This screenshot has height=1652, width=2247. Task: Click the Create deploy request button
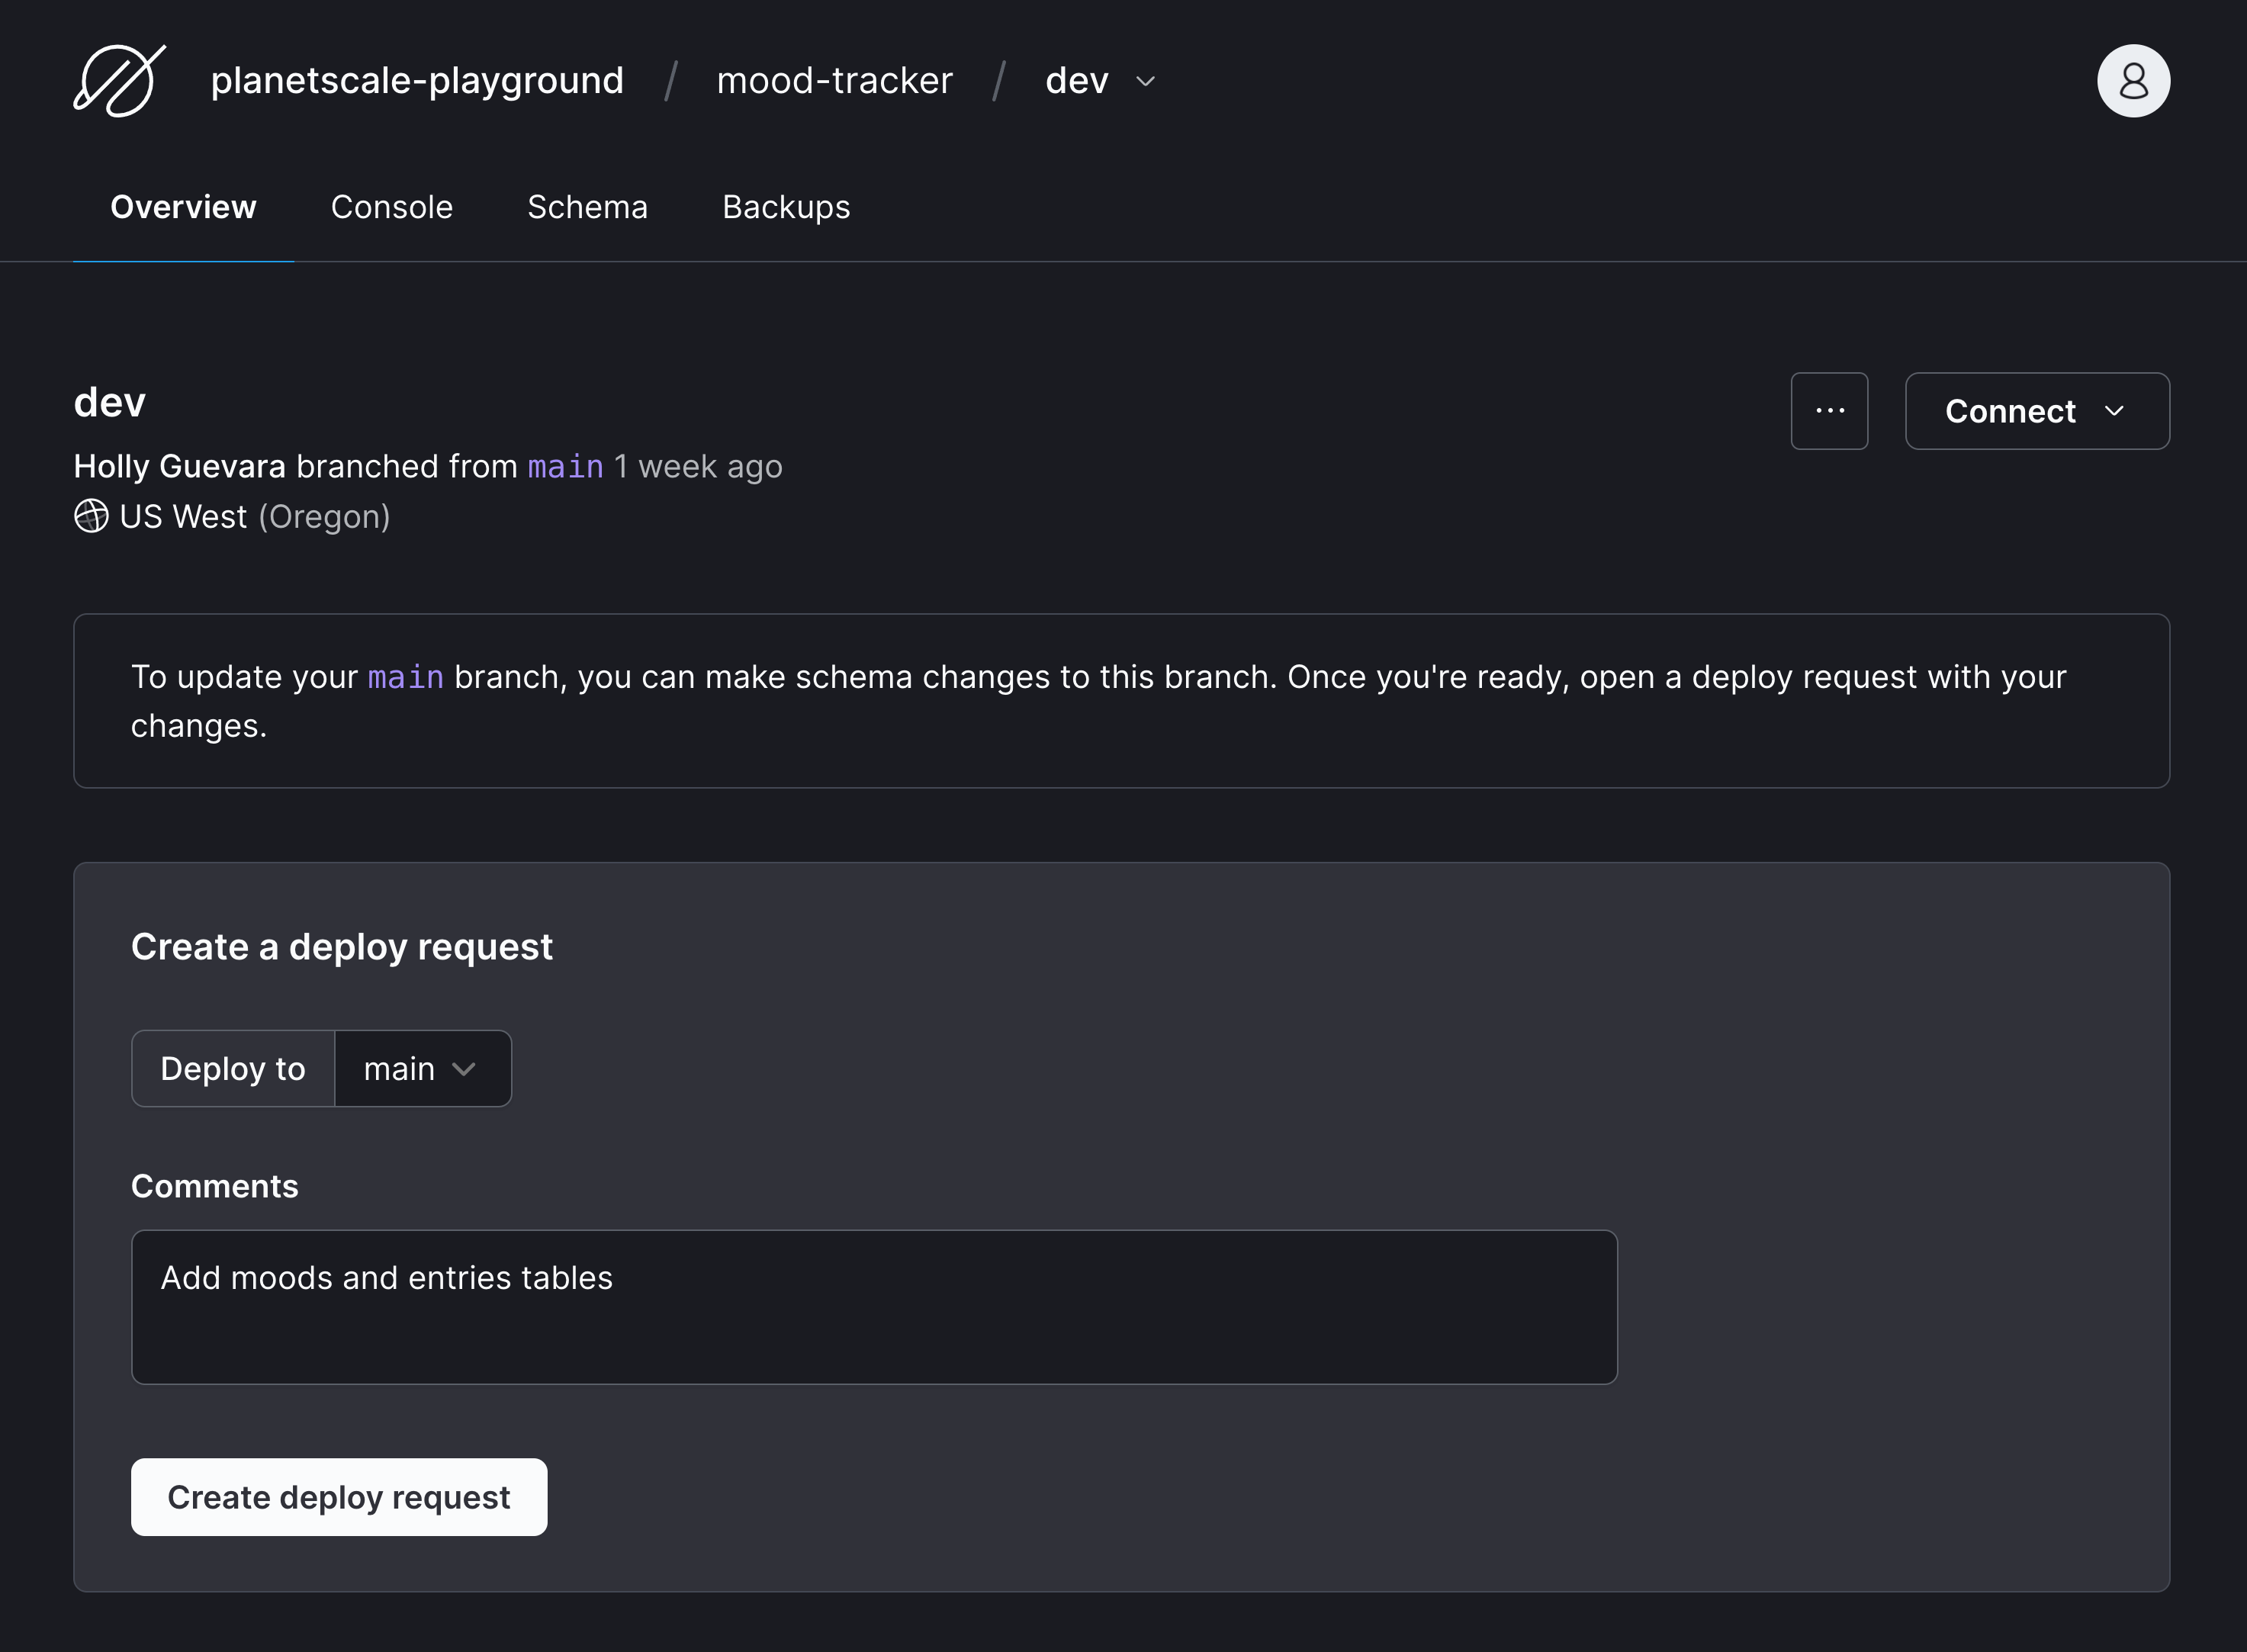339,1496
